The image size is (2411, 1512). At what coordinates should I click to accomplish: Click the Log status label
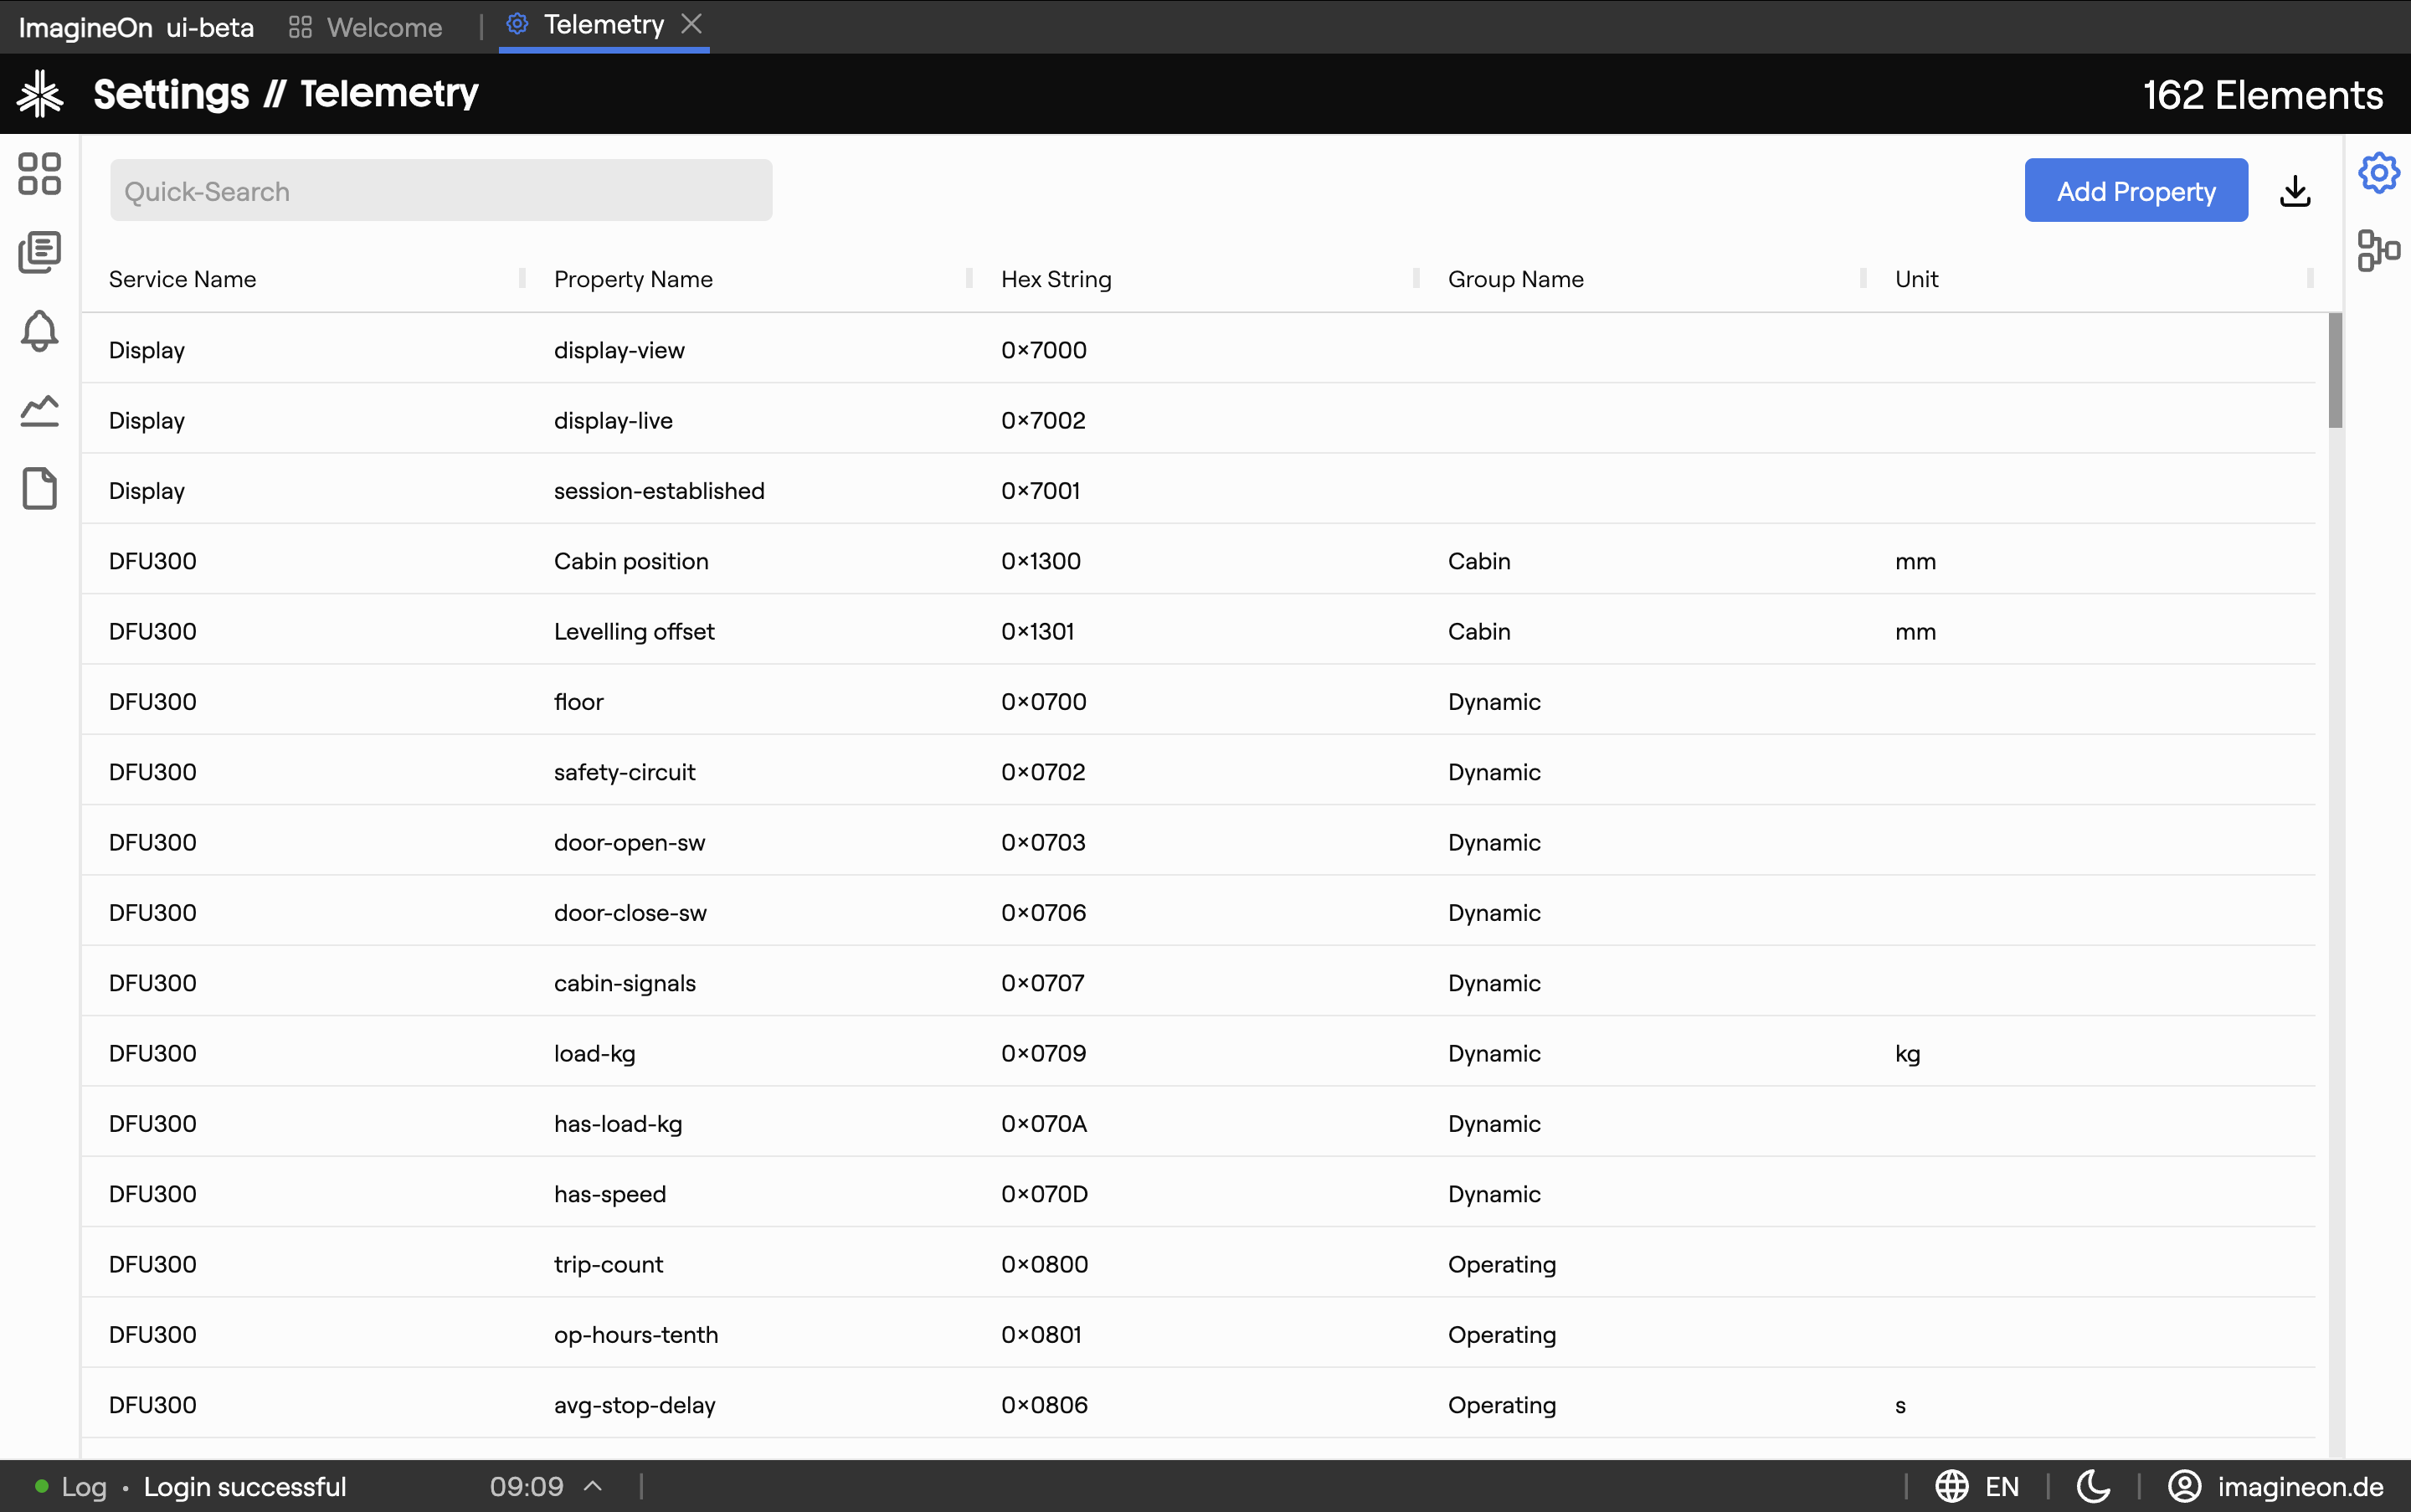click(84, 1486)
